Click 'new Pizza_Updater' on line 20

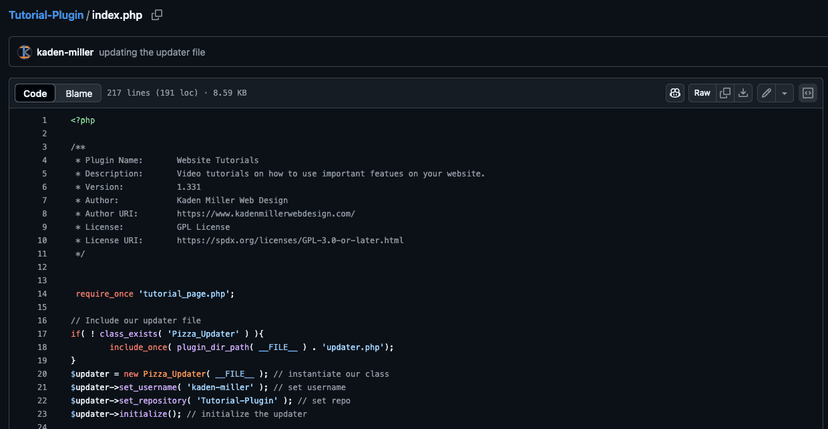[x=165, y=374]
